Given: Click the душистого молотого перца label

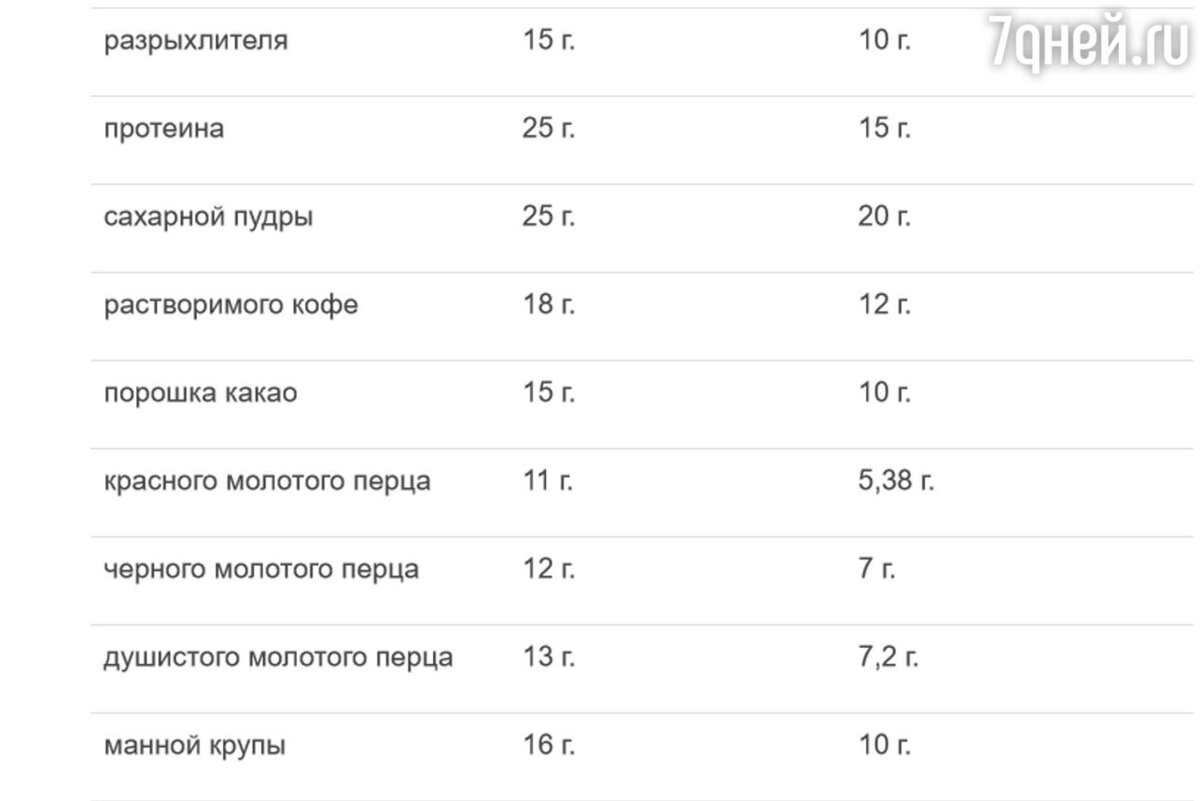Looking at the screenshot, I should (x=278, y=658).
